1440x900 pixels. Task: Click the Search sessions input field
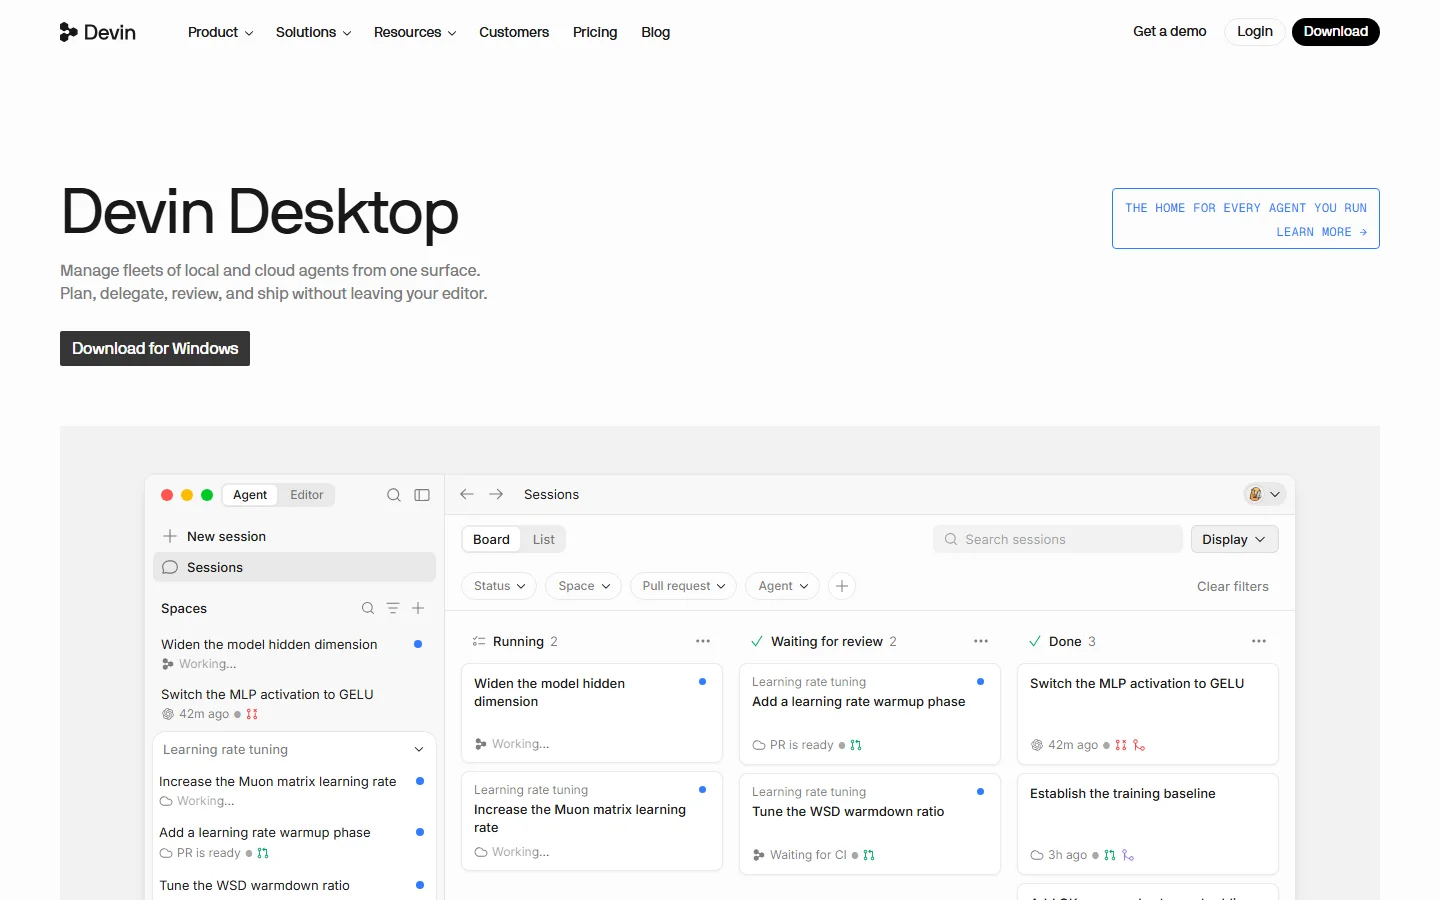1058,539
